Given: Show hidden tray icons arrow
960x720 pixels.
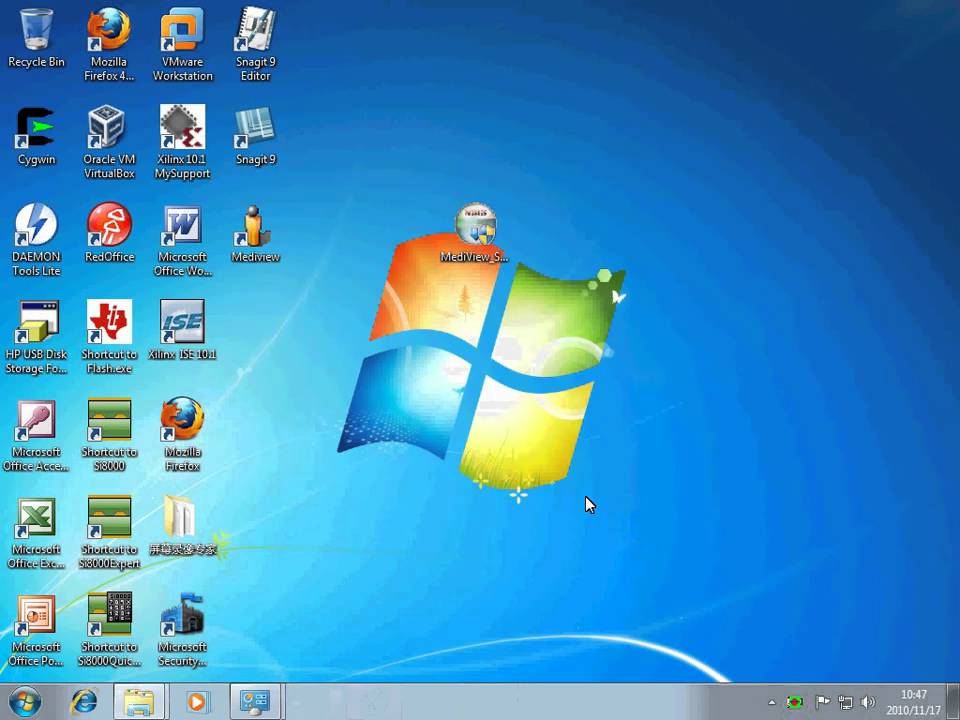Looking at the screenshot, I should [772, 702].
